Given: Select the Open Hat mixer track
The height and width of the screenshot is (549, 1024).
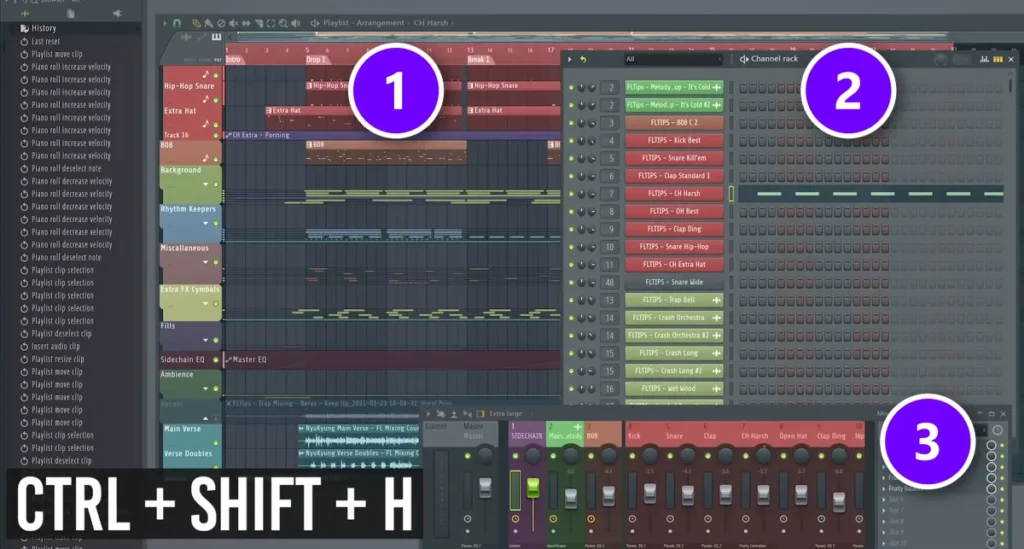Looking at the screenshot, I should point(793,434).
